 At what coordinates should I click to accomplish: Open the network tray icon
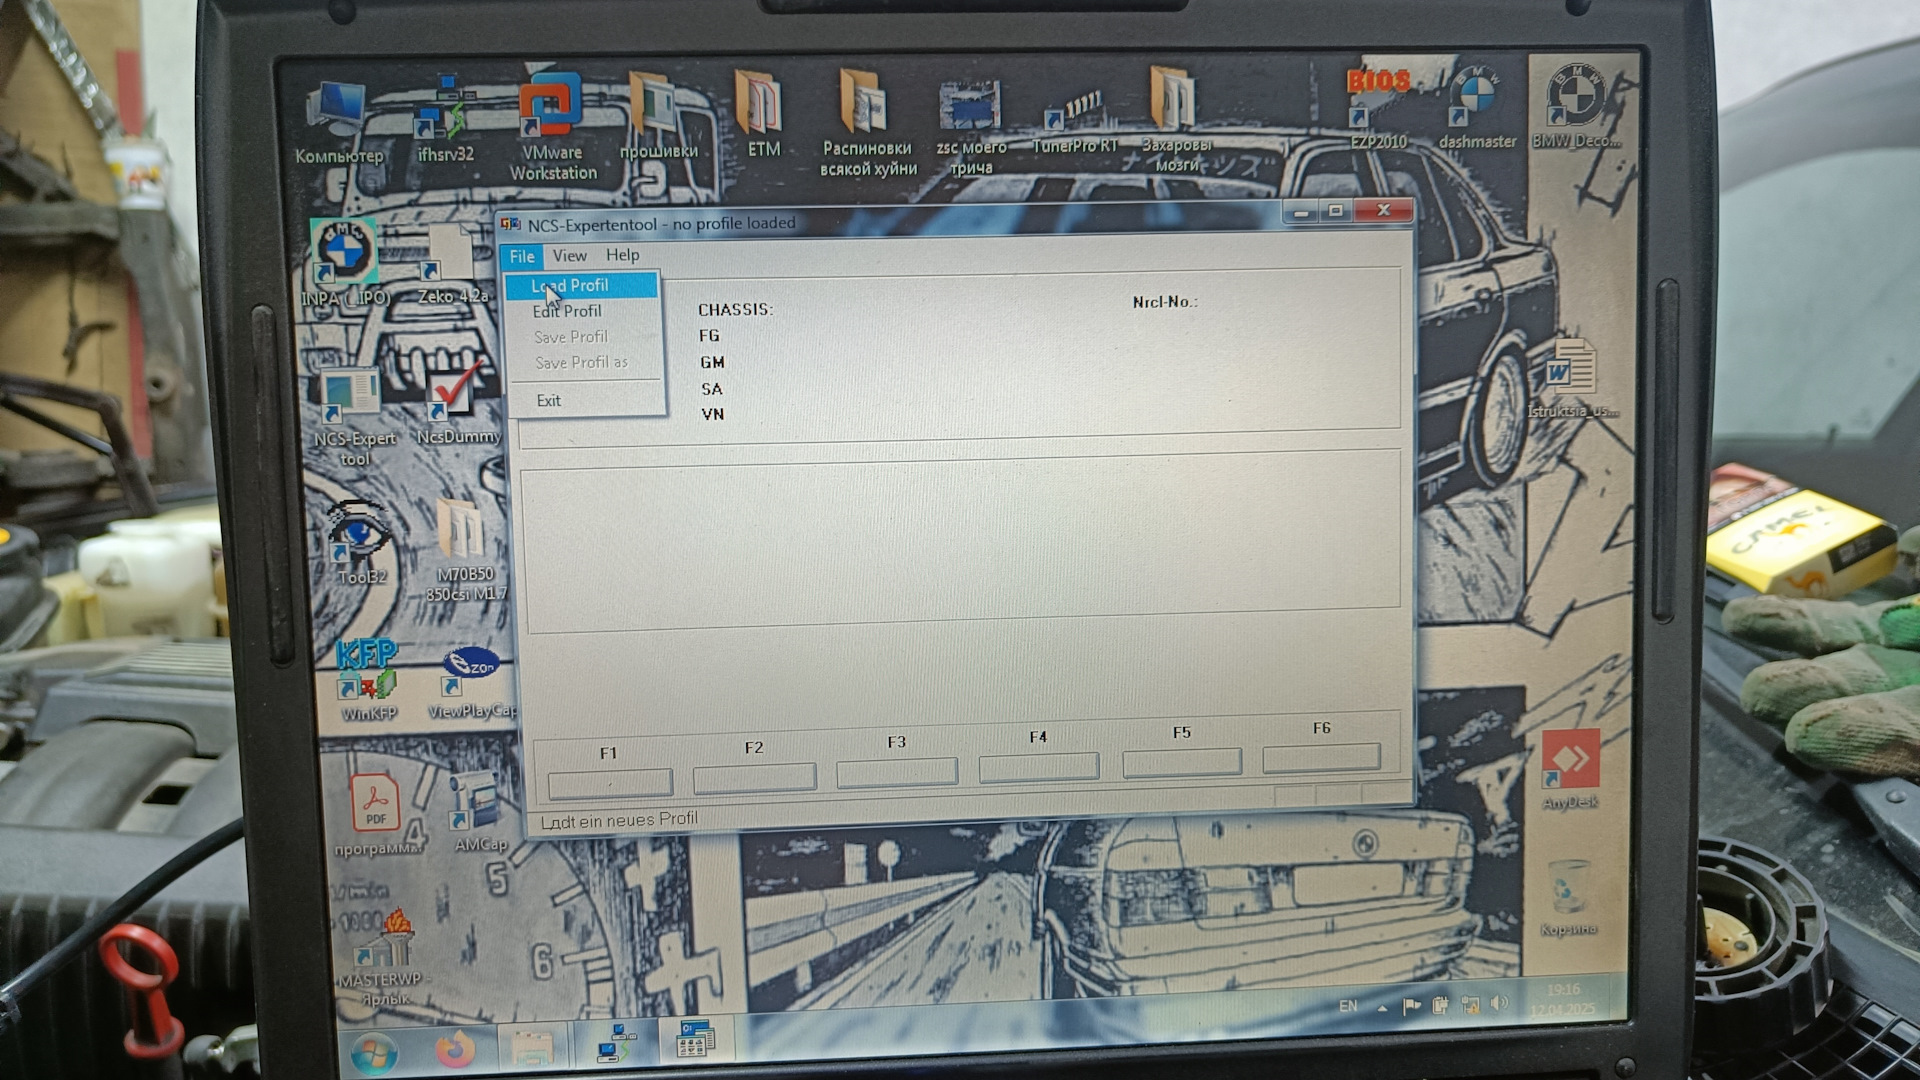pos(1470,1004)
